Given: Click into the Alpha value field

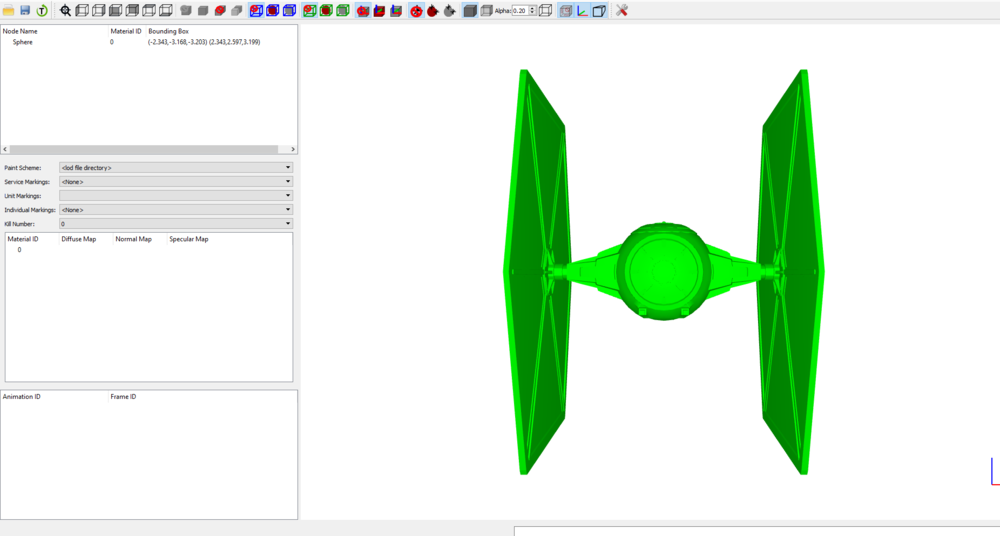Looking at the screenshot, I should pos(520,11).
